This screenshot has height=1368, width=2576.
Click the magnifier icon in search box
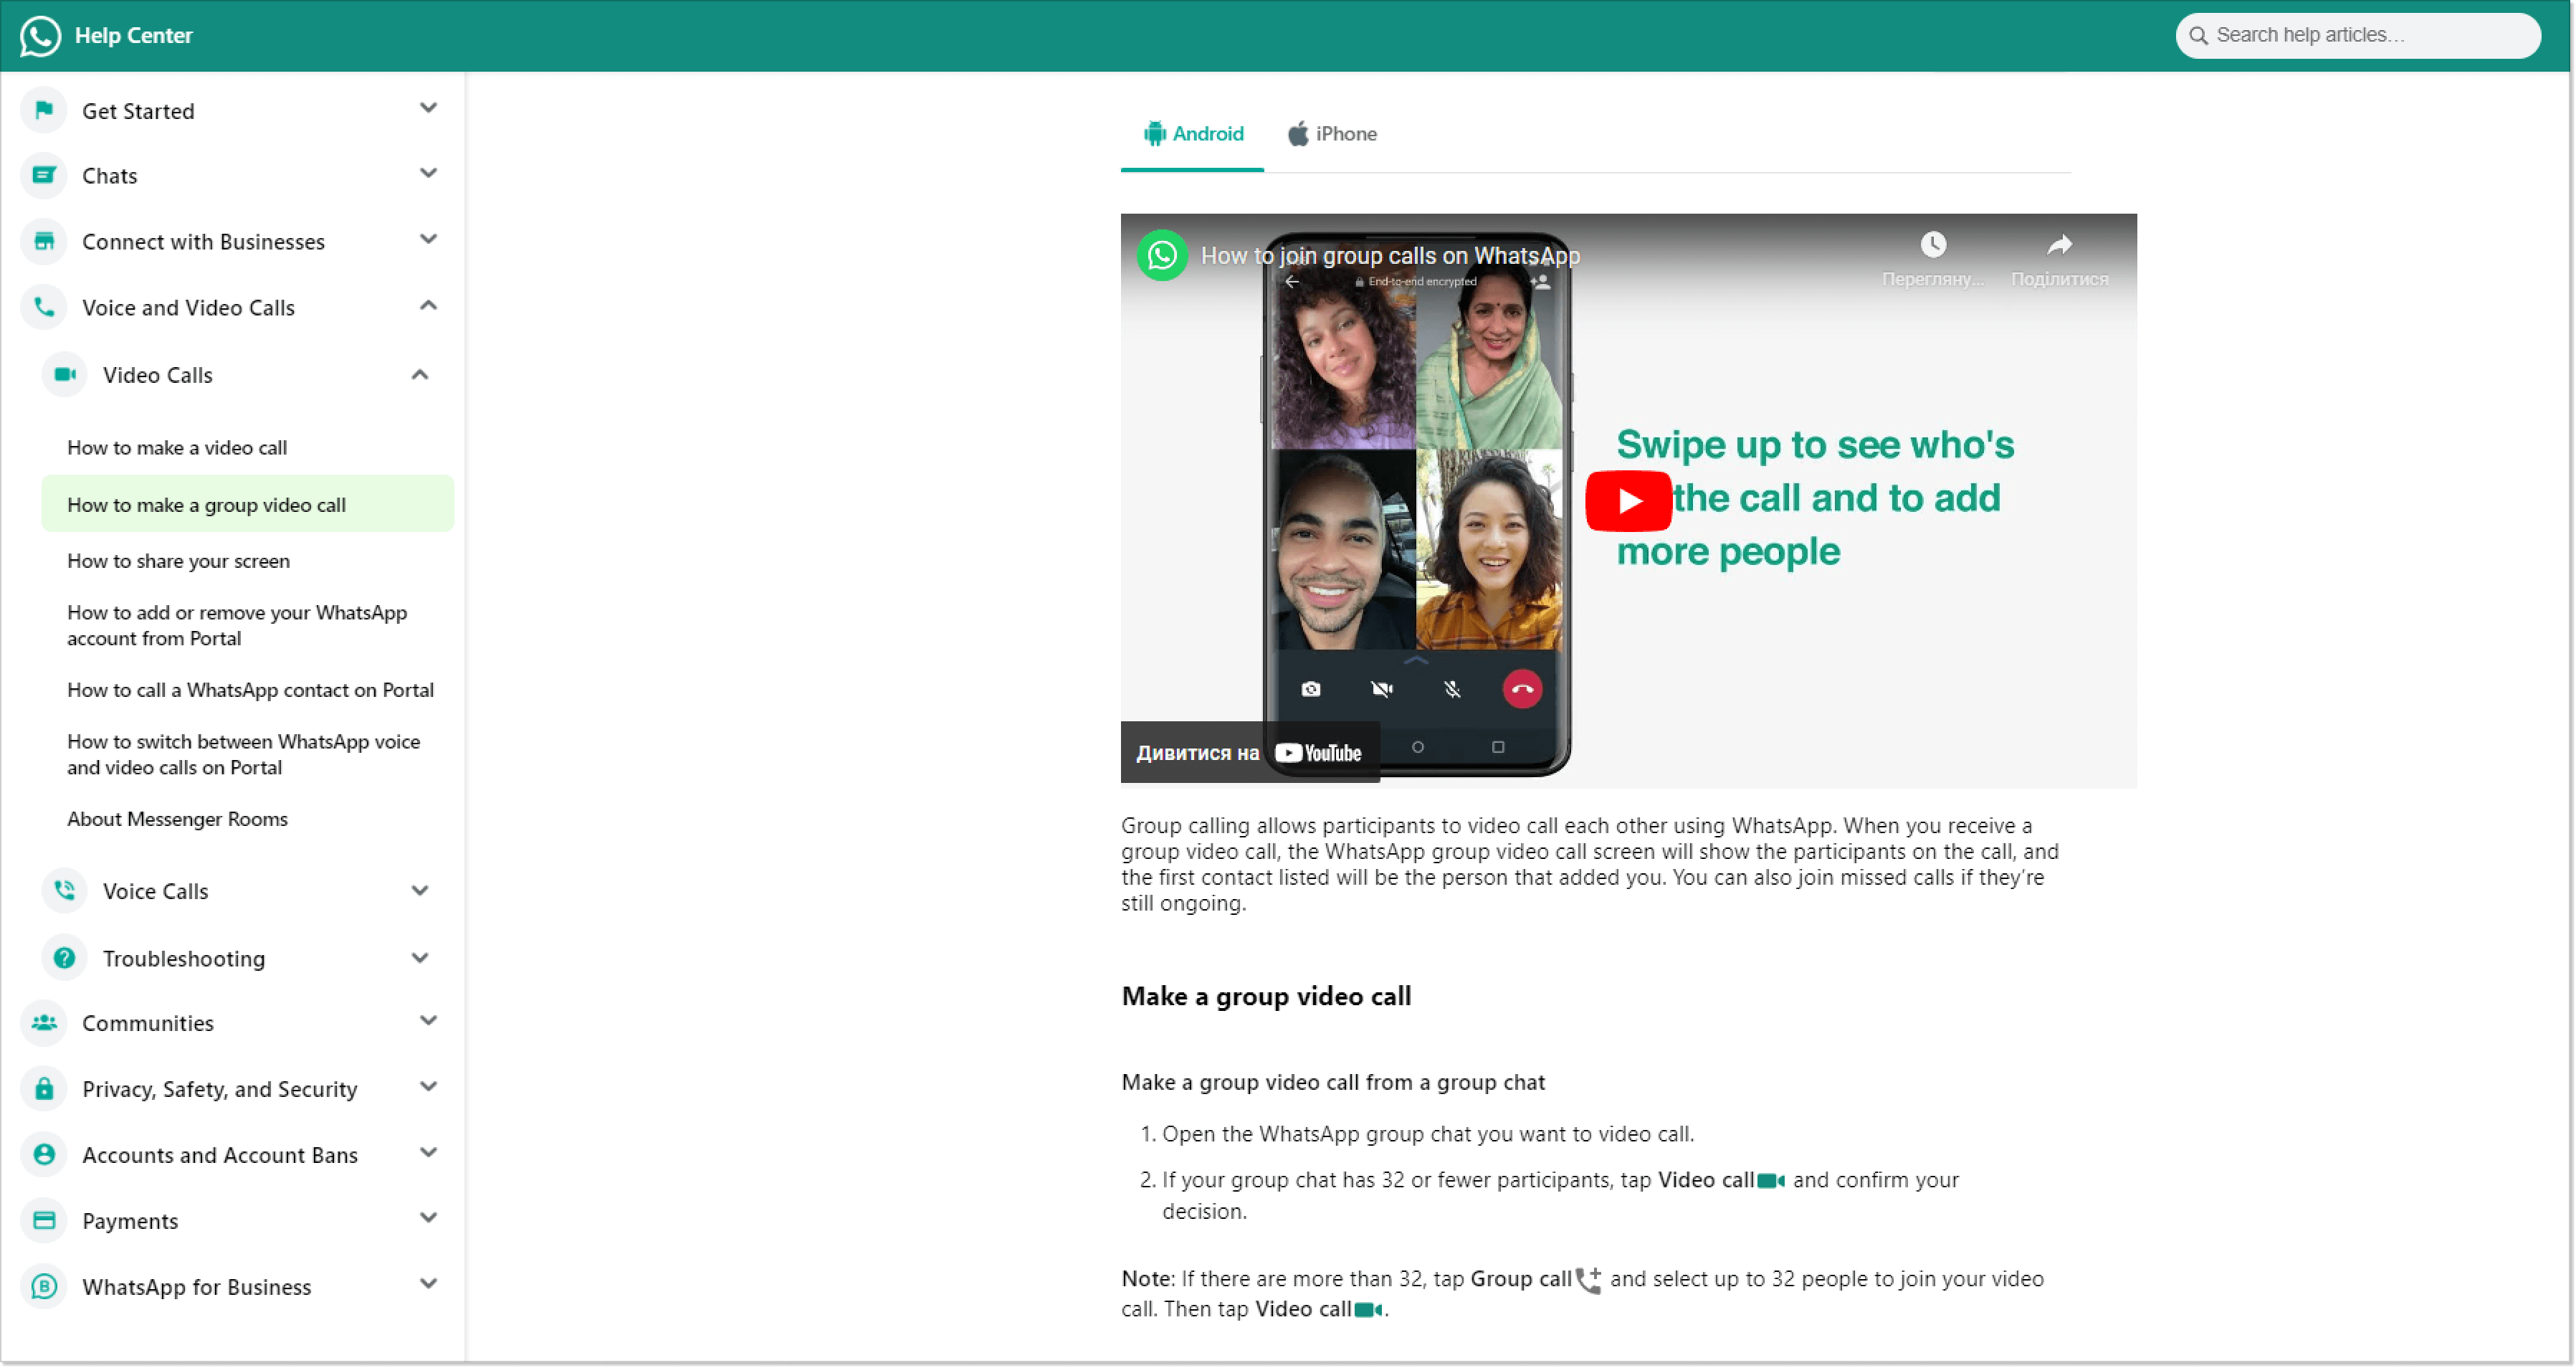tap(2198, 35)
